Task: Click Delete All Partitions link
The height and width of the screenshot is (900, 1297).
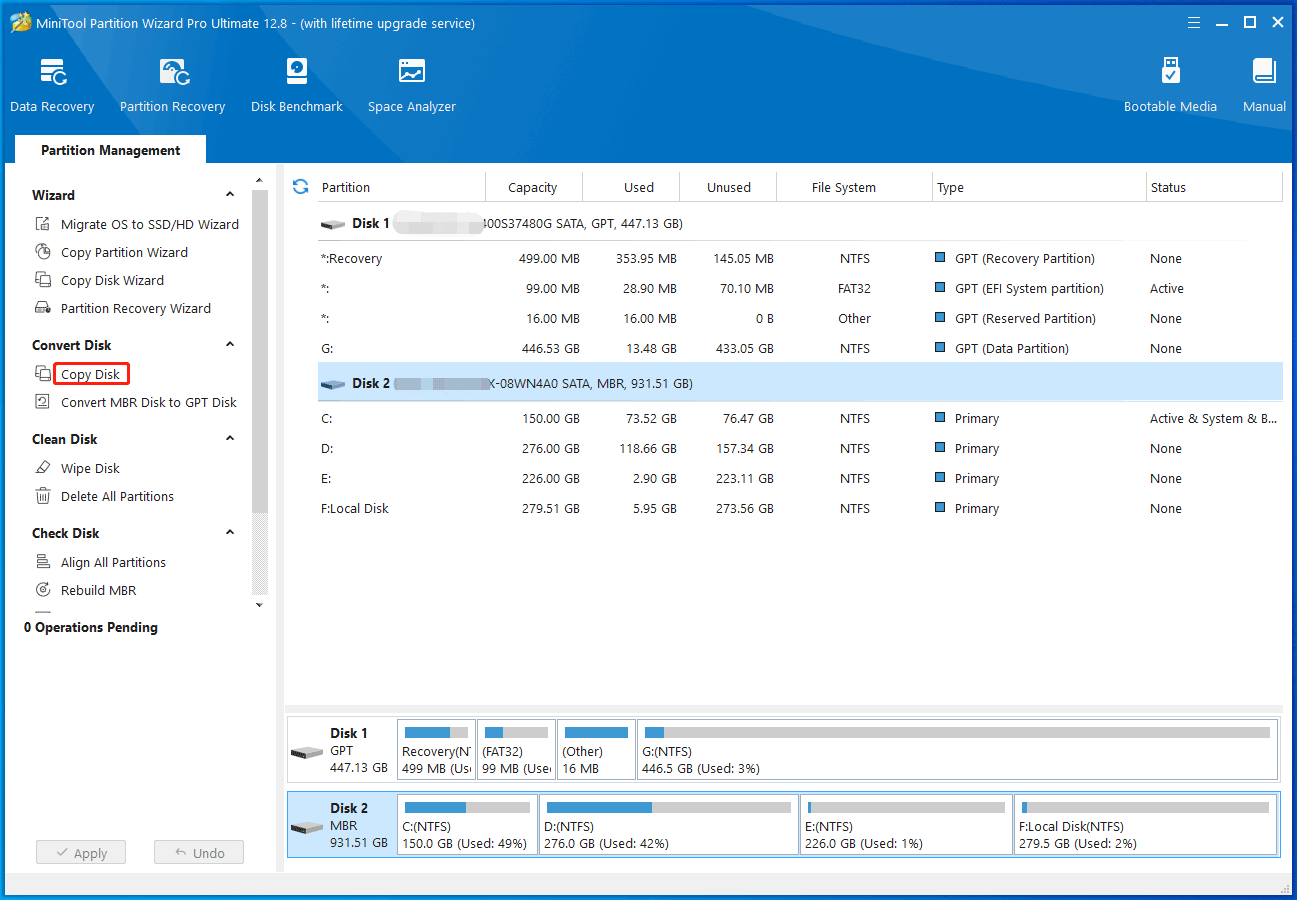Action: coord(117,496)
